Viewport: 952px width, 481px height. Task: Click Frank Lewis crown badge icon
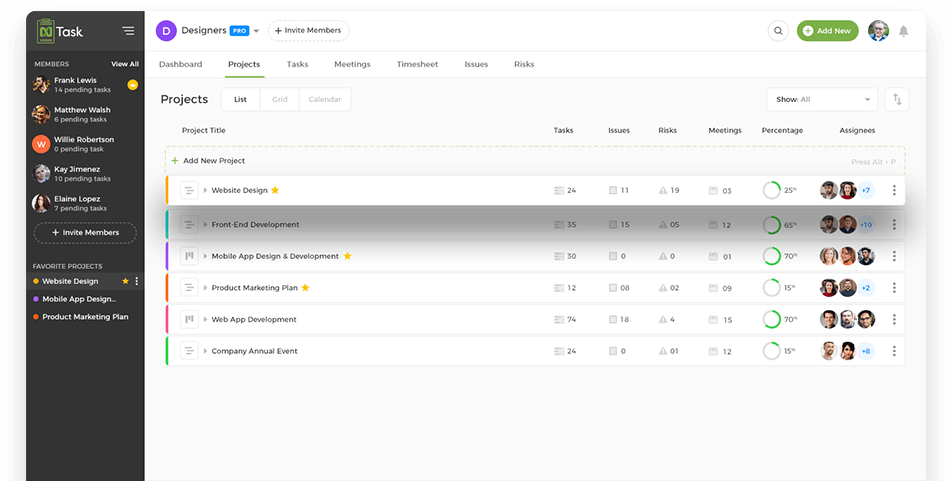tap(132, 85)
